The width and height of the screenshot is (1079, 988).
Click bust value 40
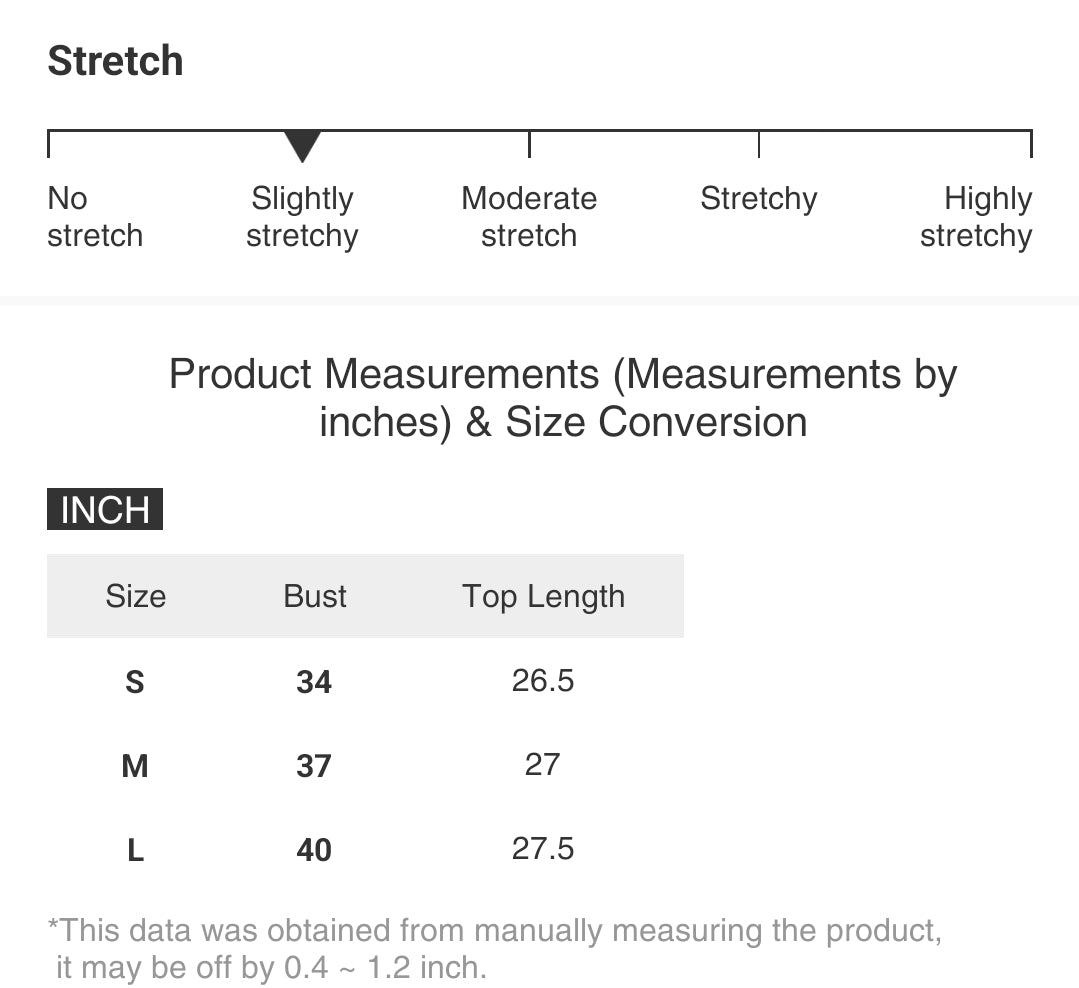314,850
